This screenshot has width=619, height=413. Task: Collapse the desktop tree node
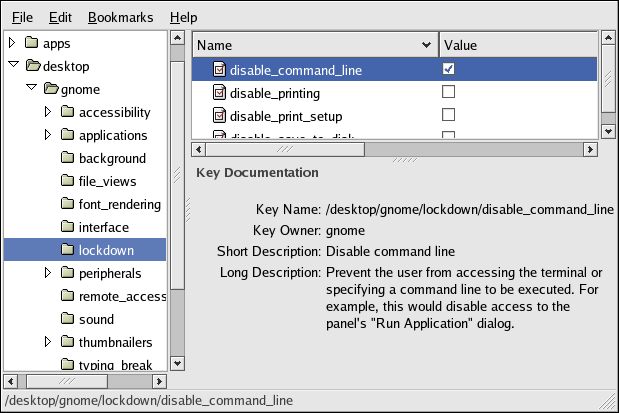[12, 67]
